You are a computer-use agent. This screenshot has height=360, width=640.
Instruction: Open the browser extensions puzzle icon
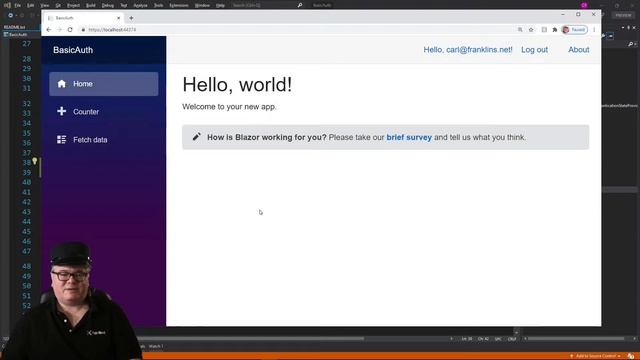click(x=555, y=29)
